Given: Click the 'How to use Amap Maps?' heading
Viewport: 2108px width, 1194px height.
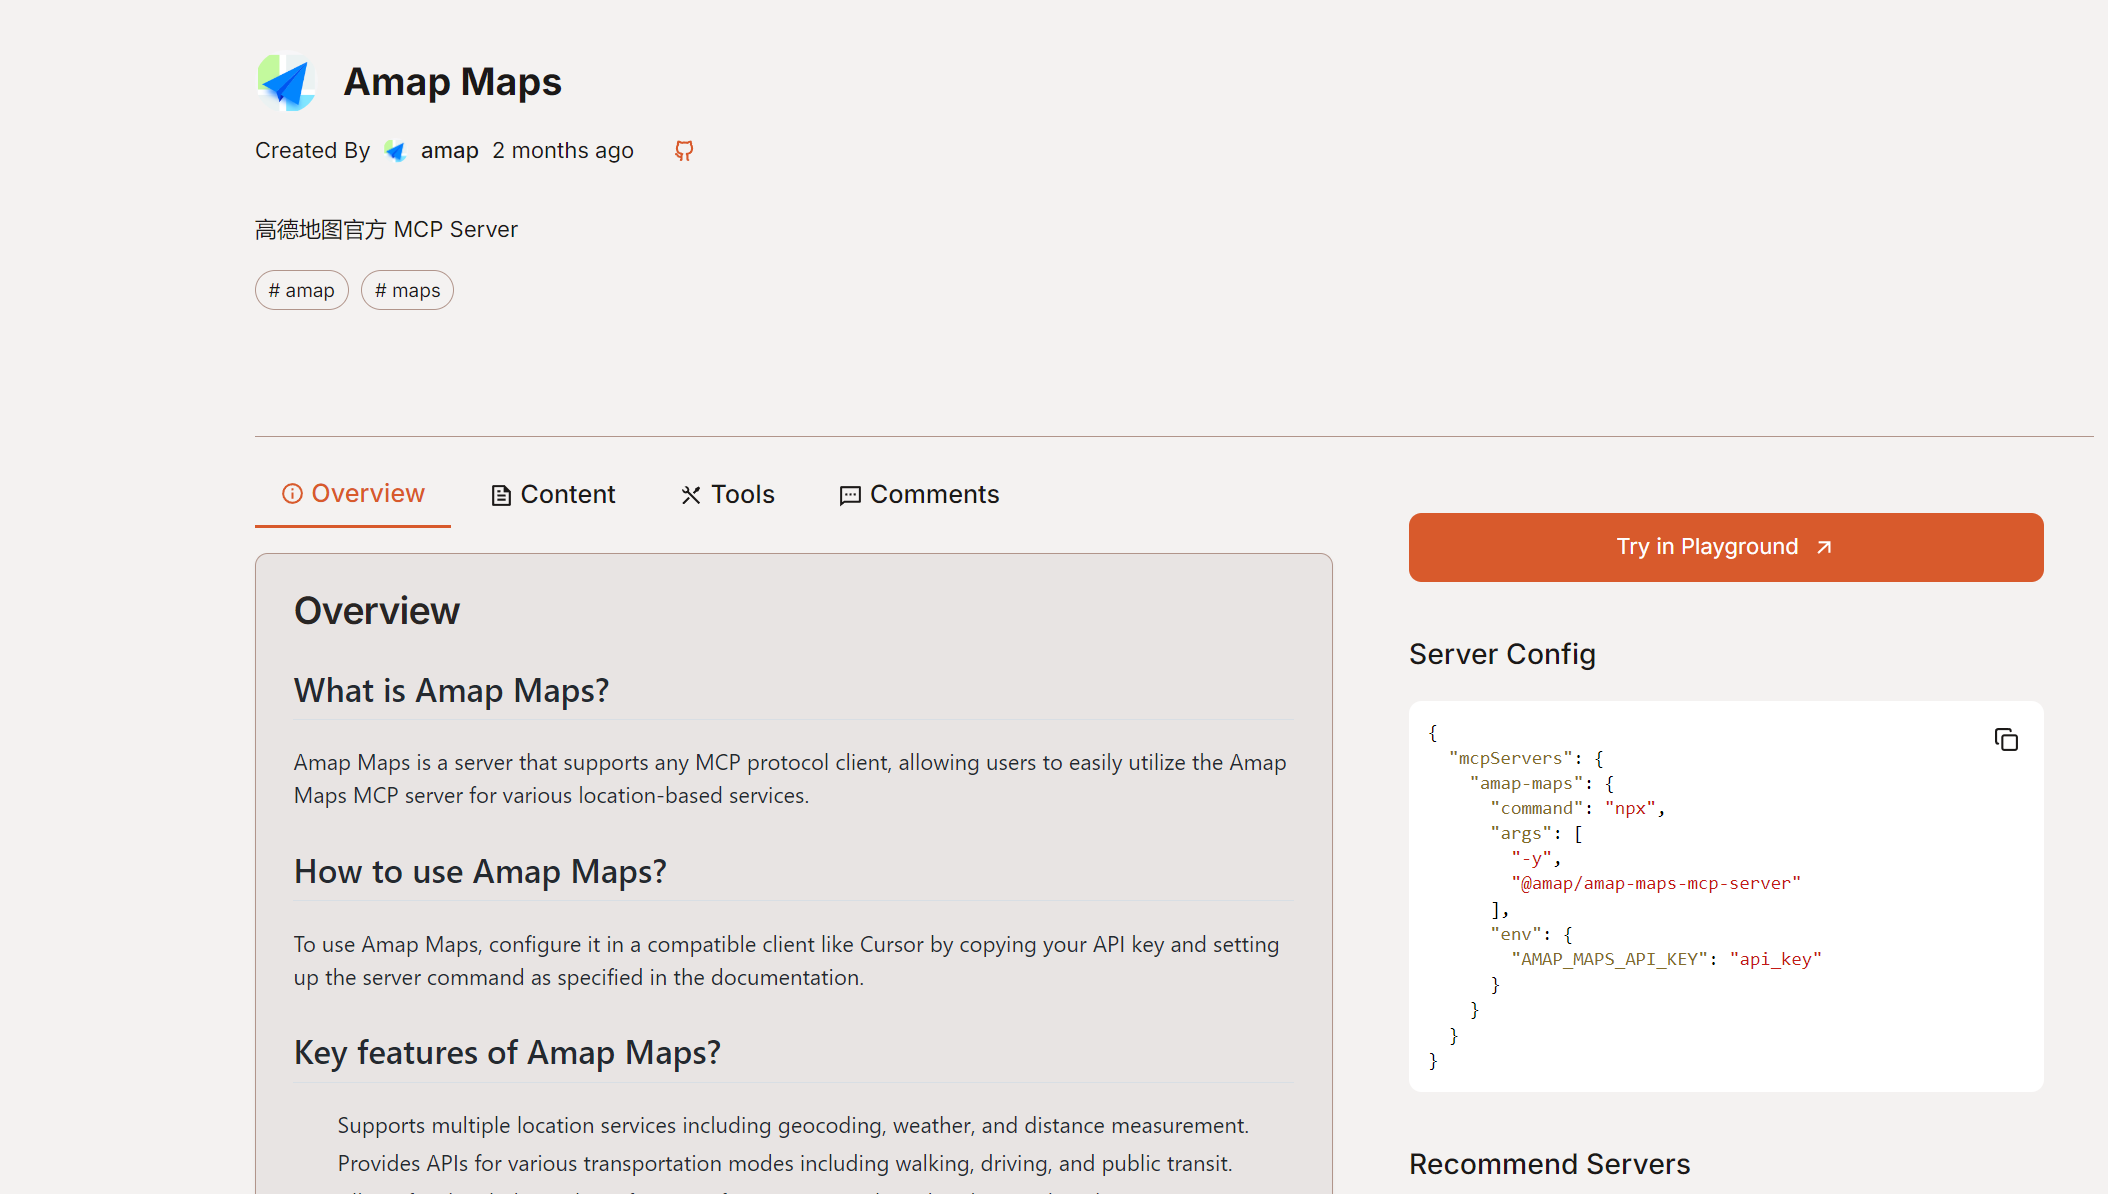Looking at the screenshot, I should tap(480, 872).
